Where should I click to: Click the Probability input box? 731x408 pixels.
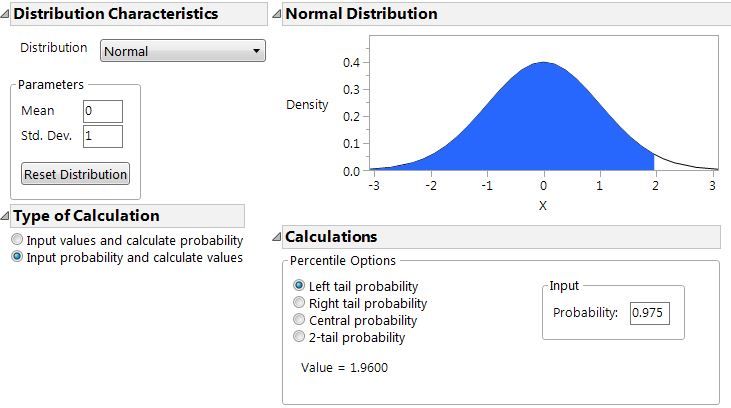[649, 313]
